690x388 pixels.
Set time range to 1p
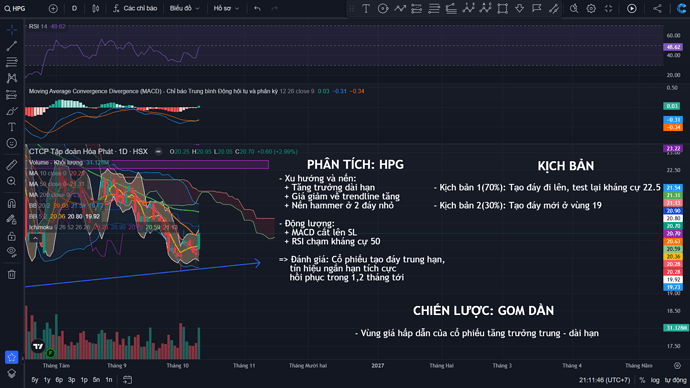pyautogui.click(x=84, y=380)
